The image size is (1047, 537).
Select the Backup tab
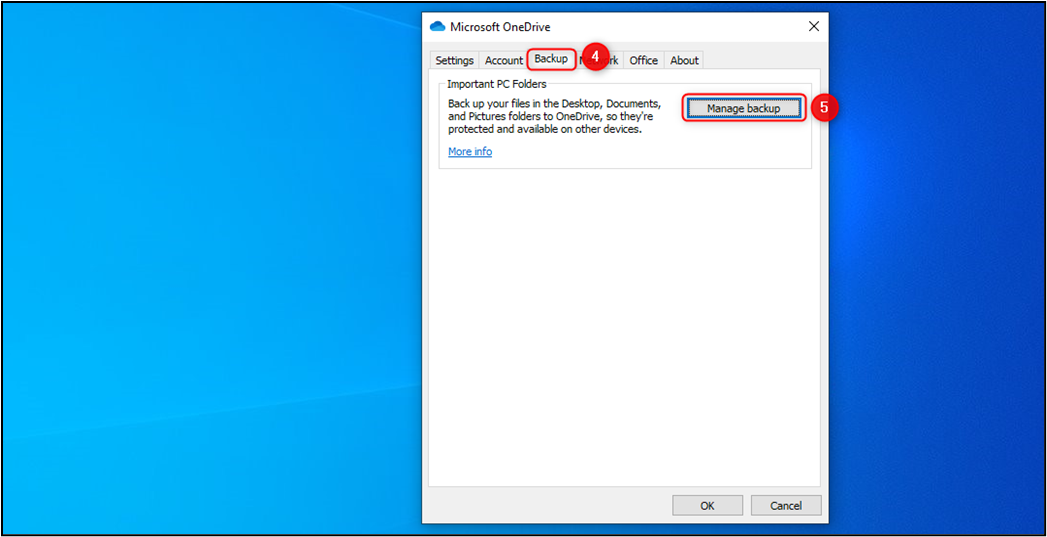click(x=551, y=59)
